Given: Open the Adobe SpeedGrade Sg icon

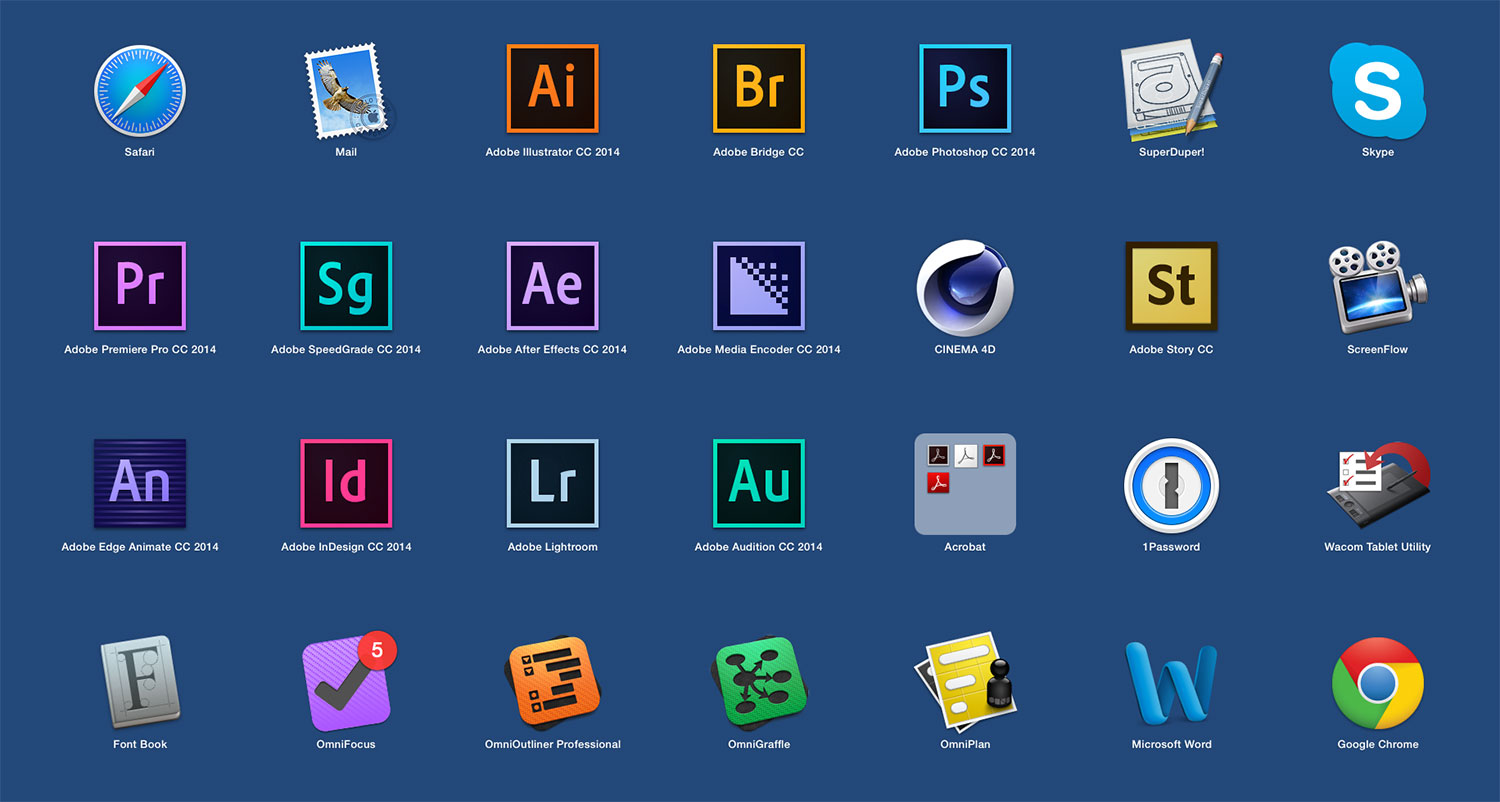Looking at the screenshot, I should [346, 285].
